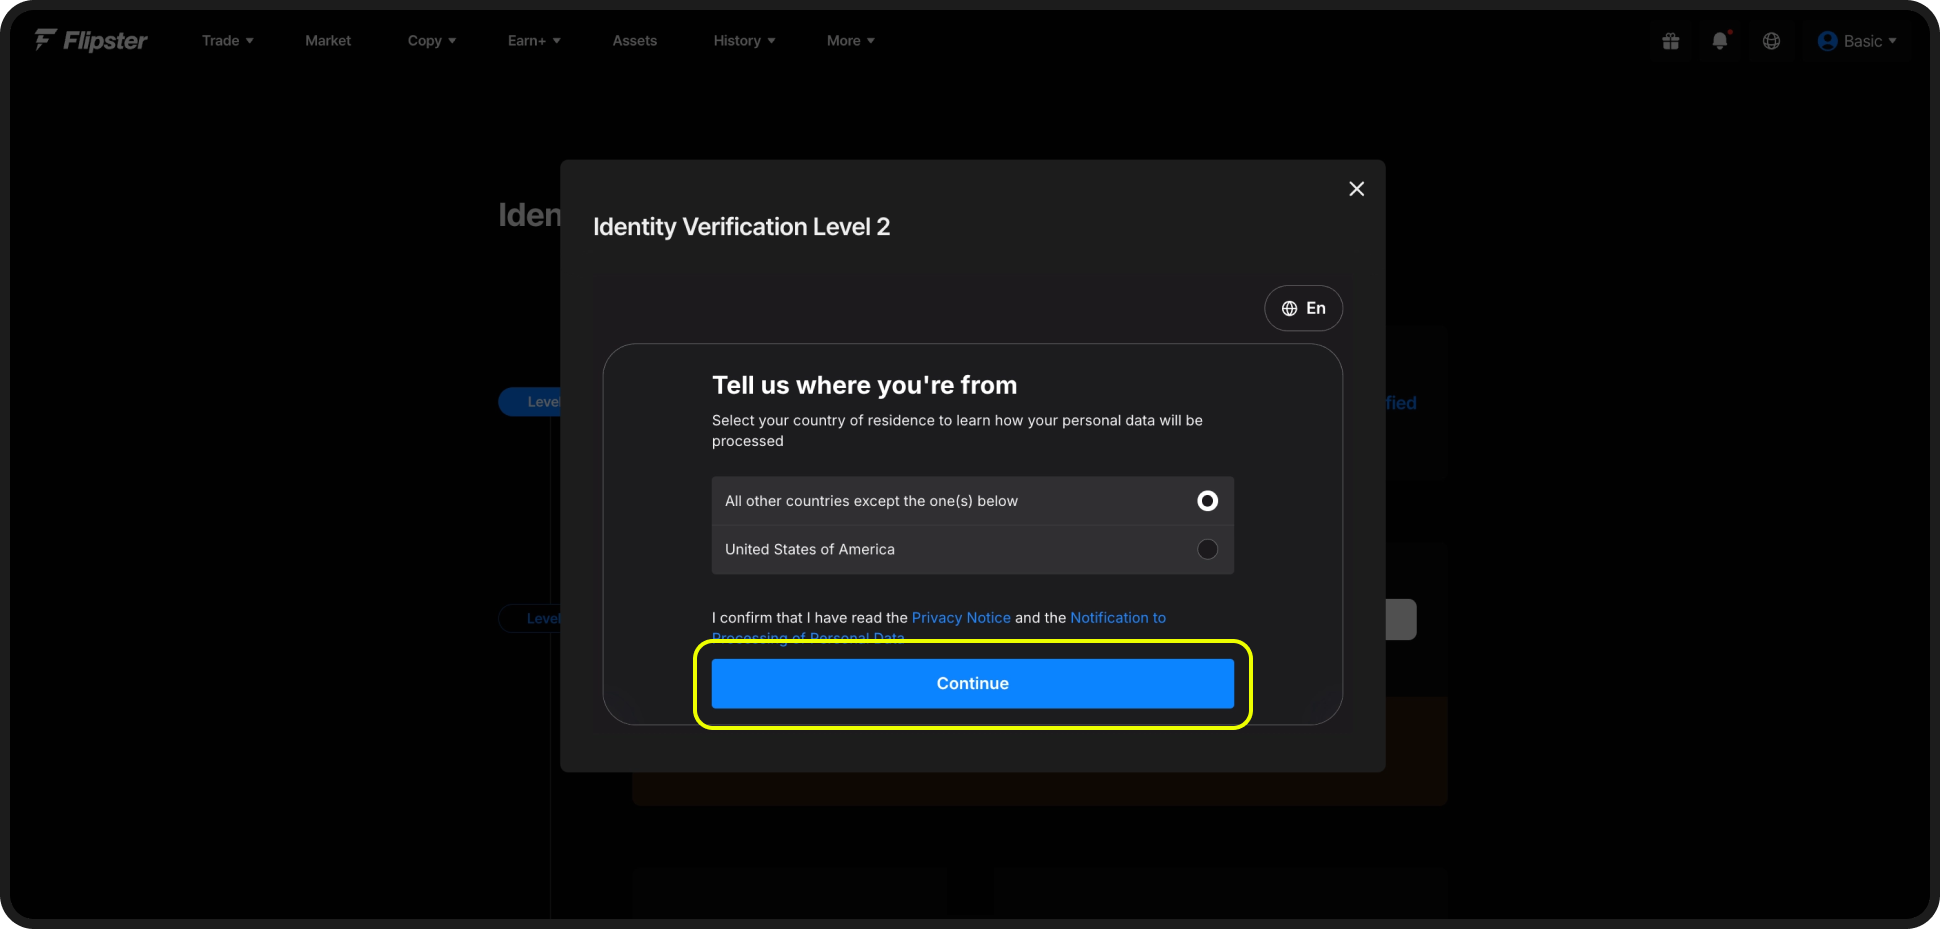The width and height of the screenshot is (1940, 929).
Task: Click the Identity Verification Level 2 title
Action: [x=741, y=227]
